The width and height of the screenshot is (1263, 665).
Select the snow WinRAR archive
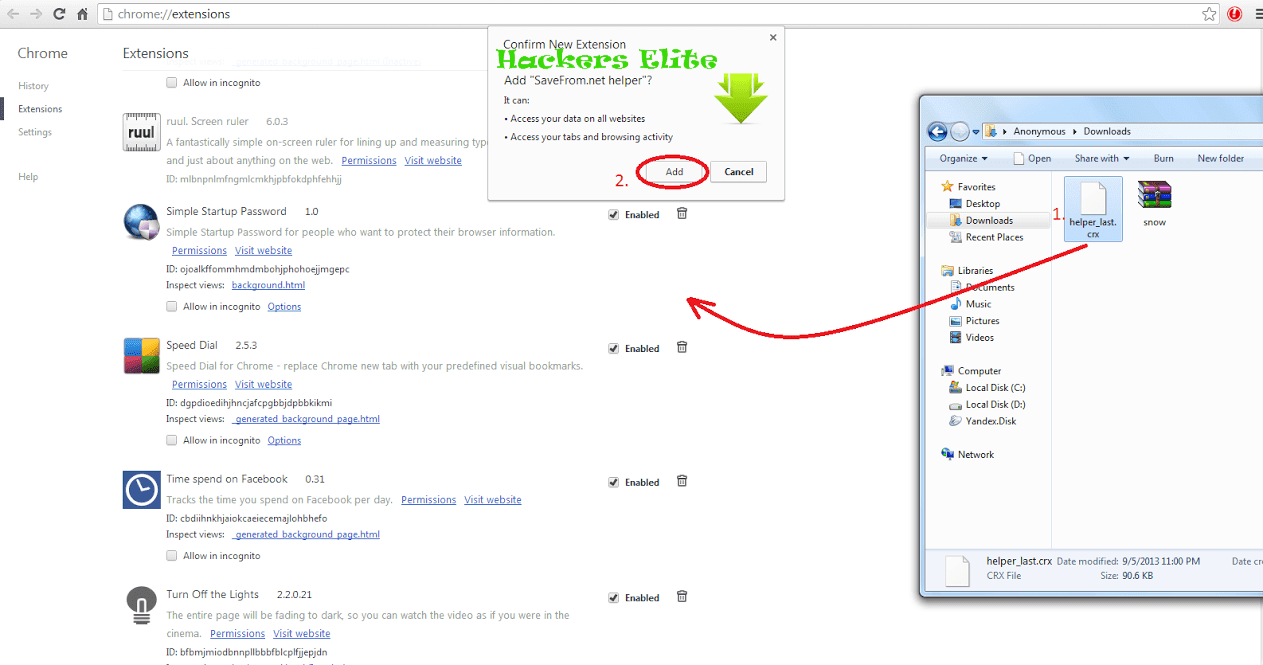[x=1154, y=204]
